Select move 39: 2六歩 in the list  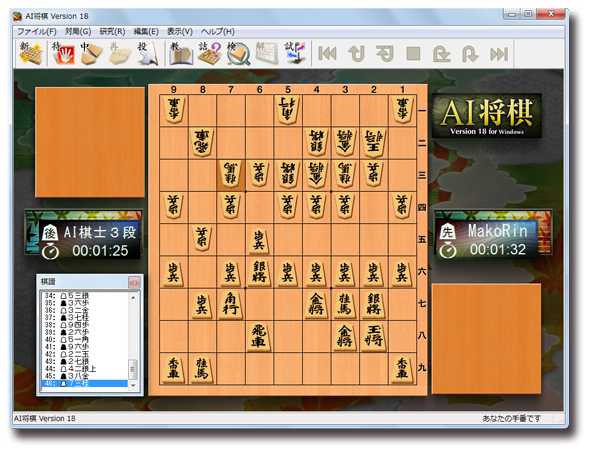[85, 332]
